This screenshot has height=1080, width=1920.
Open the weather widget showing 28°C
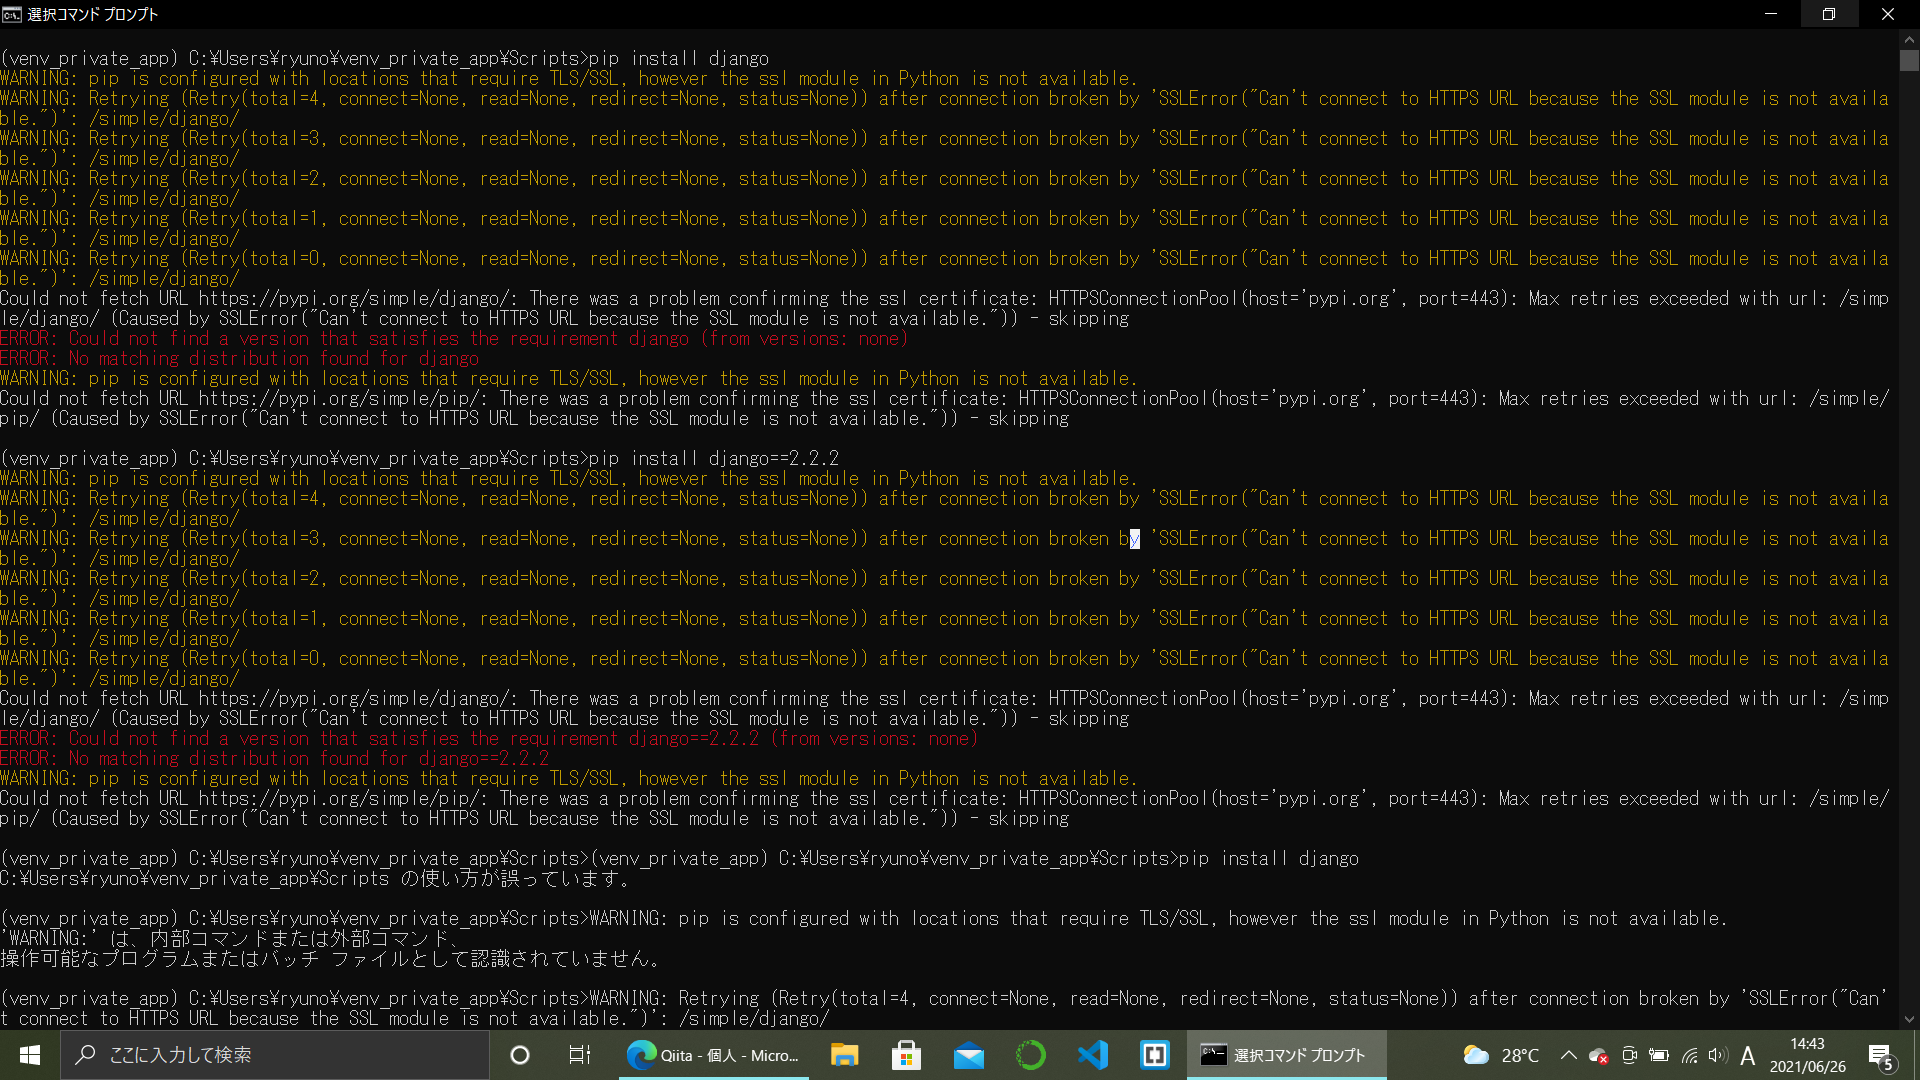[1501, 1055]
